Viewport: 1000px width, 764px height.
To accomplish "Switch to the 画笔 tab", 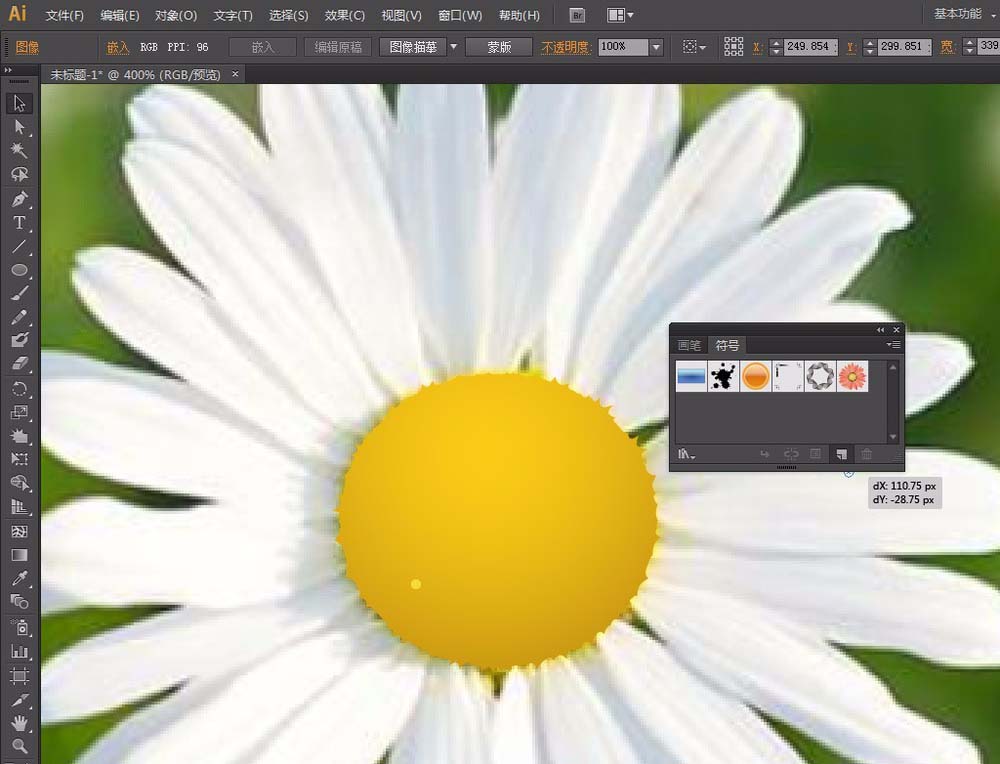I will click(689, 346).
